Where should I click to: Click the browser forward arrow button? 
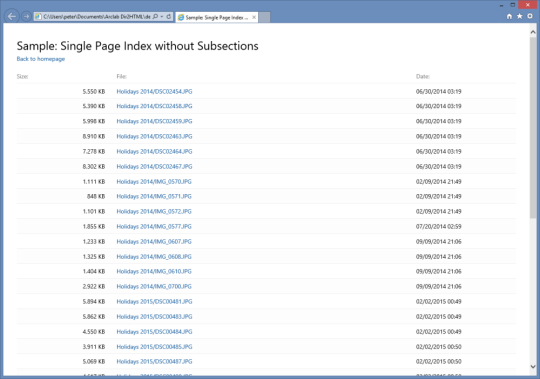pyautogui.click(x=26, y=17)
